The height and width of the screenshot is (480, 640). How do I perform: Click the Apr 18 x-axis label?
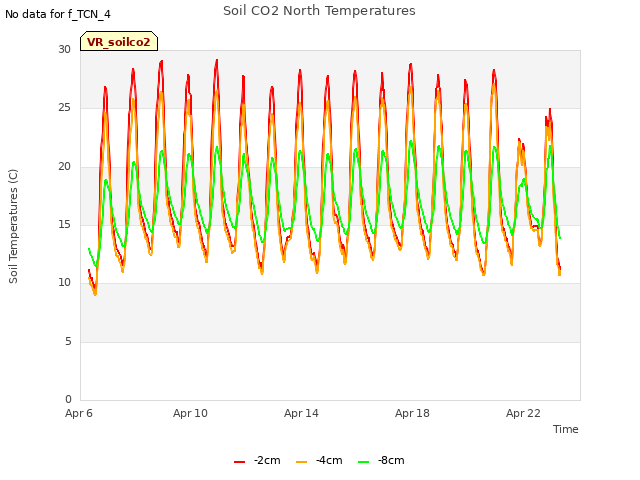pyautogui.click(x=412, y=413)
